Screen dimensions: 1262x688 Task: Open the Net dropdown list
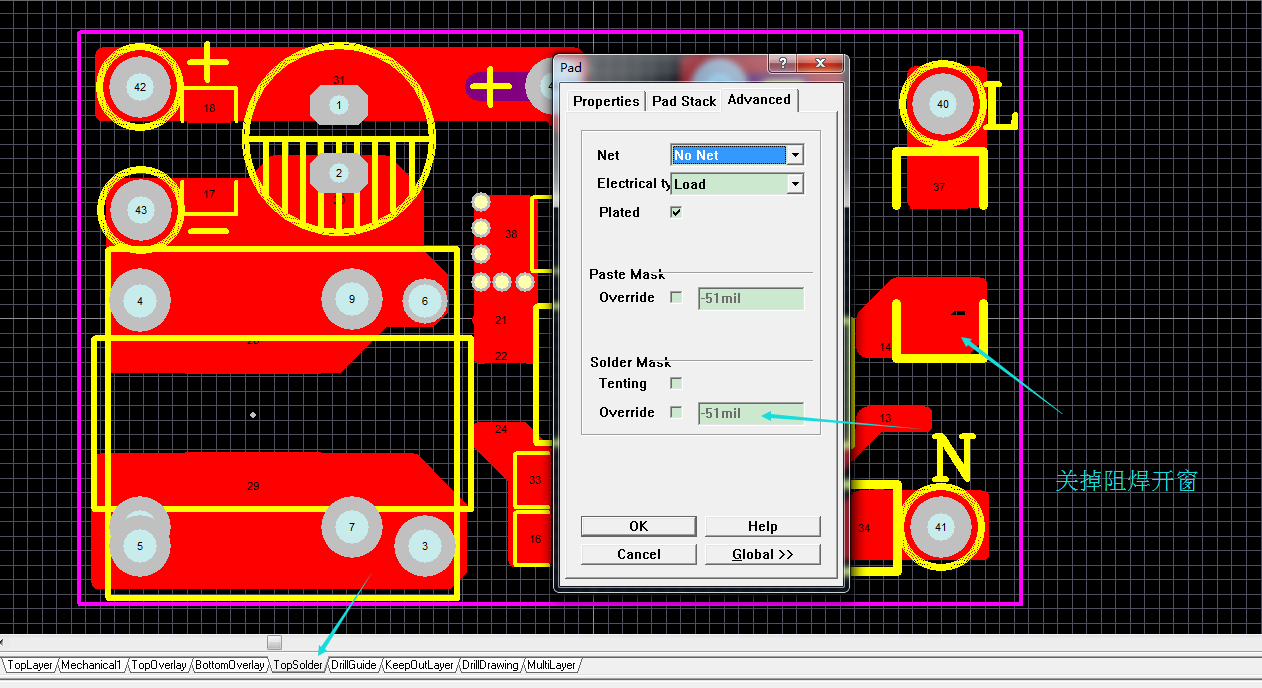(795, 155)
